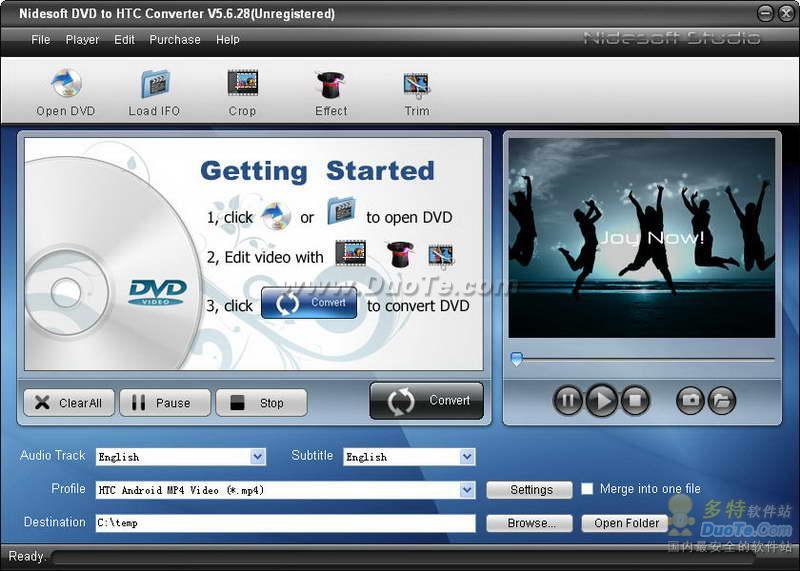Viewport: 800px width, 571px height.
Task: Click the Clear All button
Action: click(x=69, y=403)
